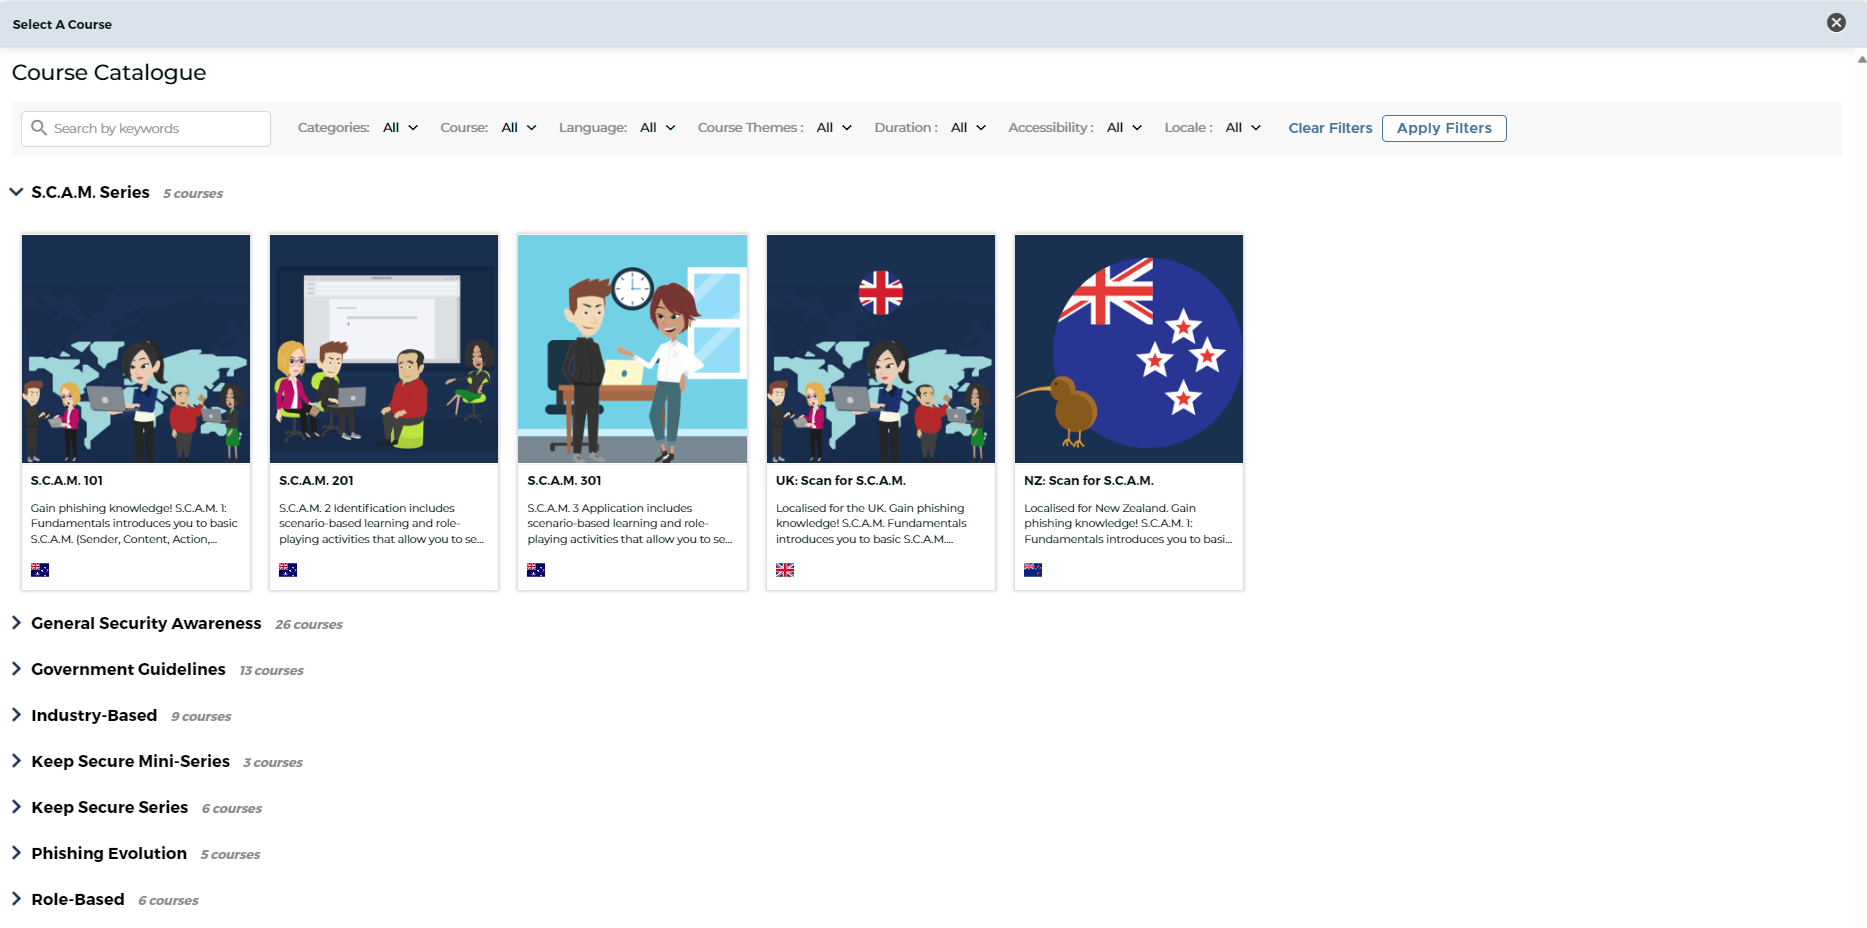
Task: Open the Language filter dropdown
Action: 658,128
